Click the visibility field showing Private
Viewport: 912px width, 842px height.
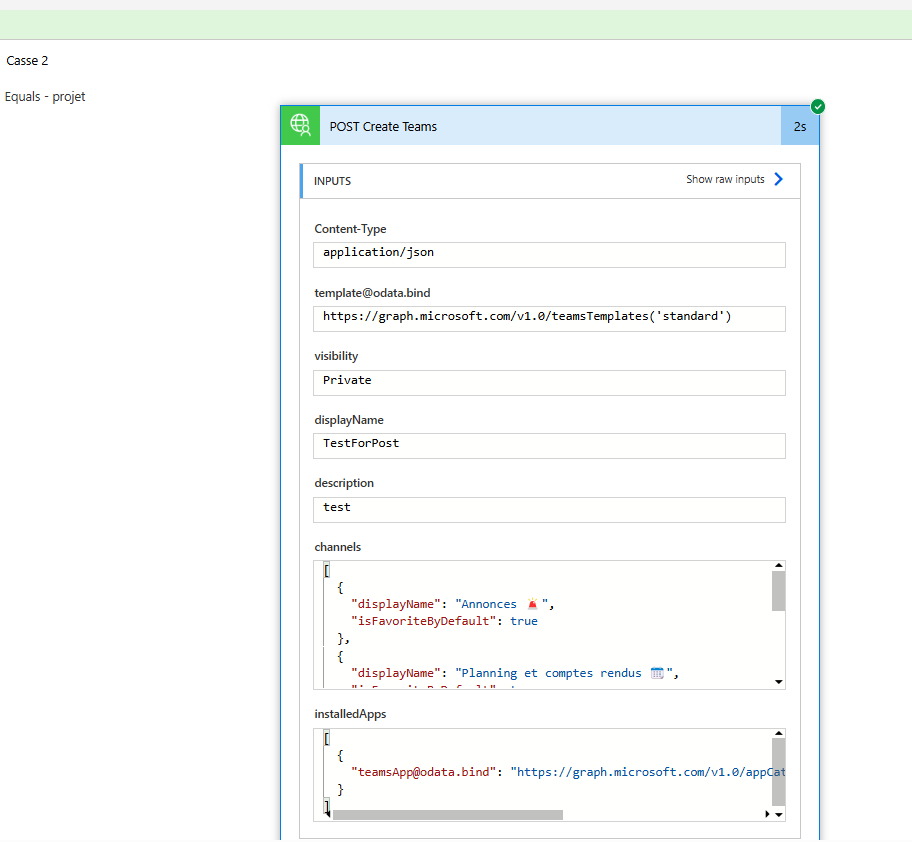point(549,383)
